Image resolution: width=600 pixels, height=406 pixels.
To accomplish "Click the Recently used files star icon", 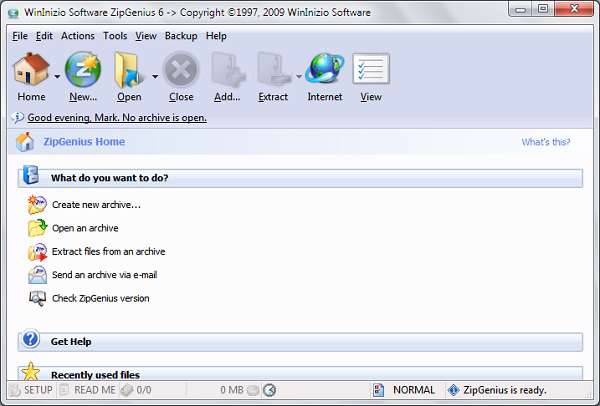I will (31, 371).
